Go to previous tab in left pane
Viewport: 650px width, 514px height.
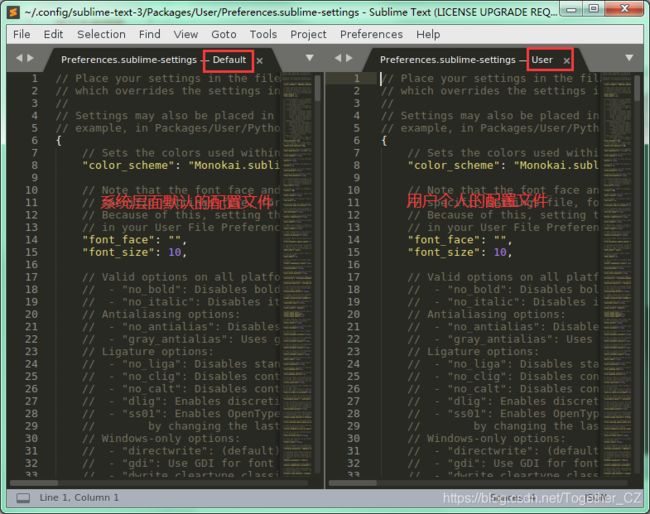(x=19, y=58)
